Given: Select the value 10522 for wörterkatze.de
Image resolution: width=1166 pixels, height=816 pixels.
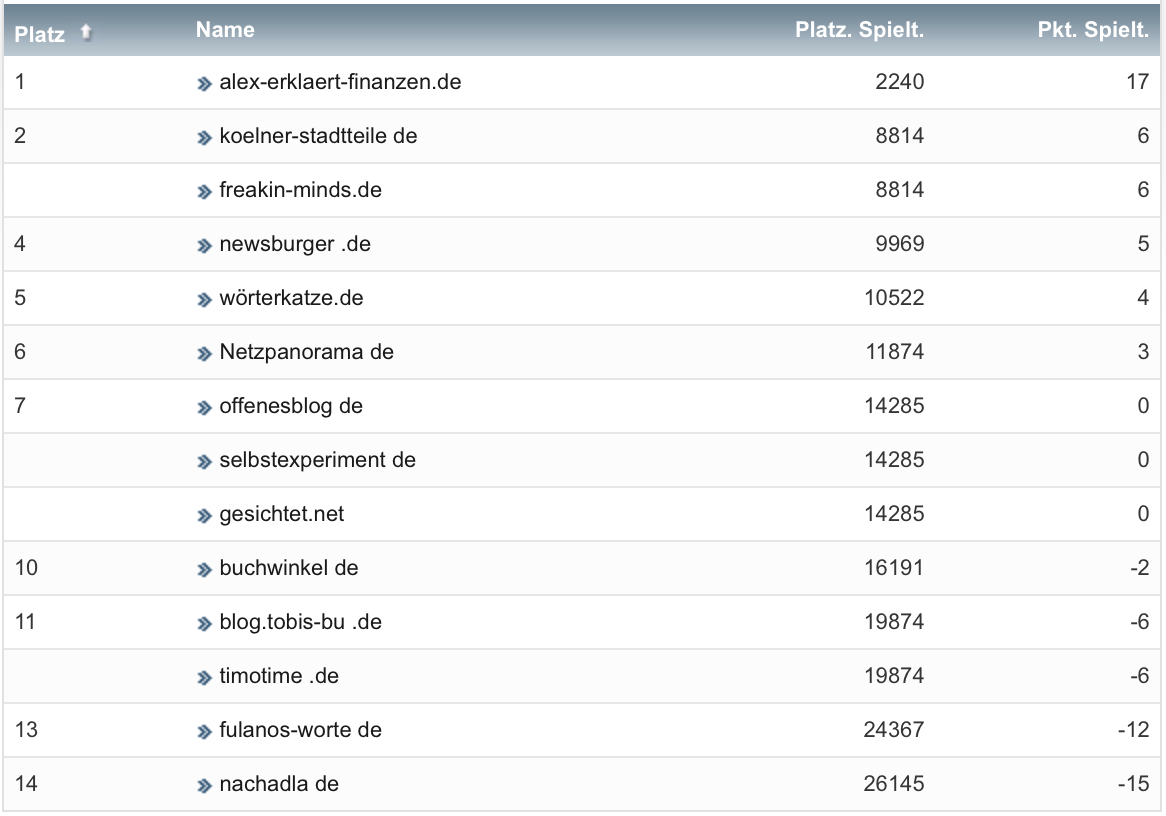Looking at the screenshot, I should 894,298.
